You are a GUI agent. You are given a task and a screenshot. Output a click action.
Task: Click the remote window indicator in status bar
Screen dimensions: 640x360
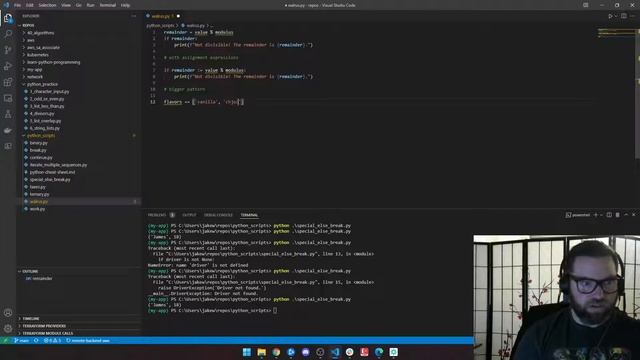pyautogui.click(x=5, y=340)
